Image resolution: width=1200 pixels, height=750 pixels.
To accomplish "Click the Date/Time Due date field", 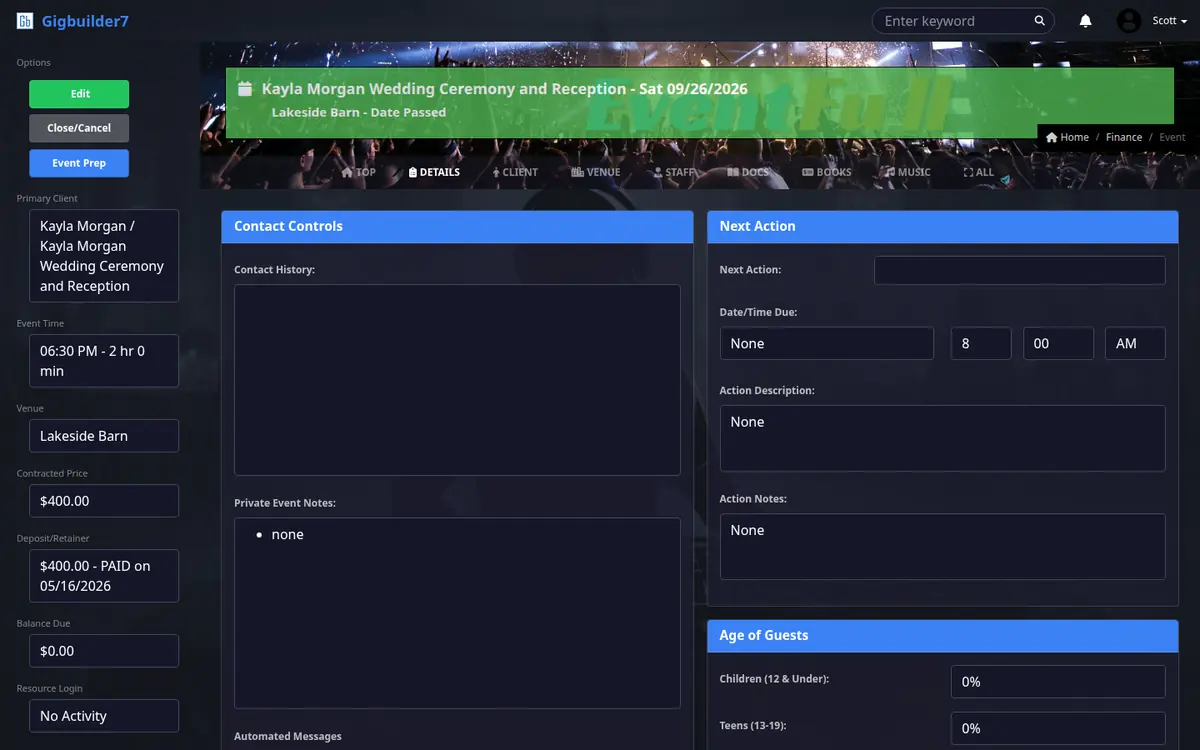I will [x=826, y=343].
